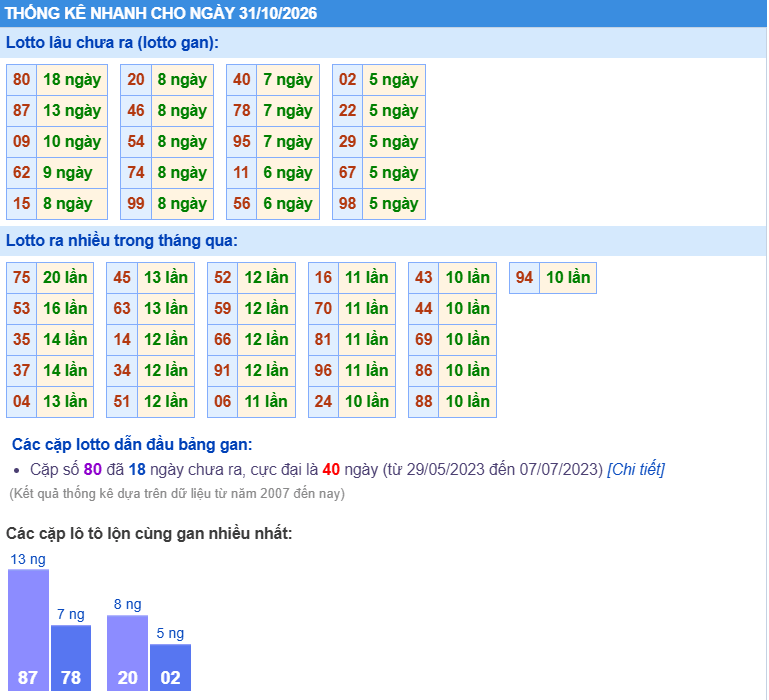Select frequent lotto number 86
Screen dimensions: 769x700
(x=424, y=370)
